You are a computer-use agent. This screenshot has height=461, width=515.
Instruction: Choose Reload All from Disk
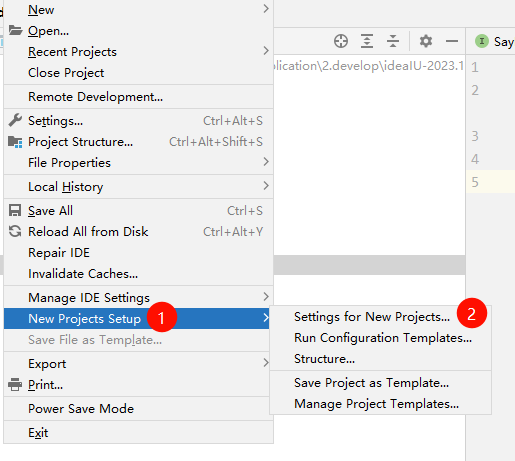tap(138, 232)
